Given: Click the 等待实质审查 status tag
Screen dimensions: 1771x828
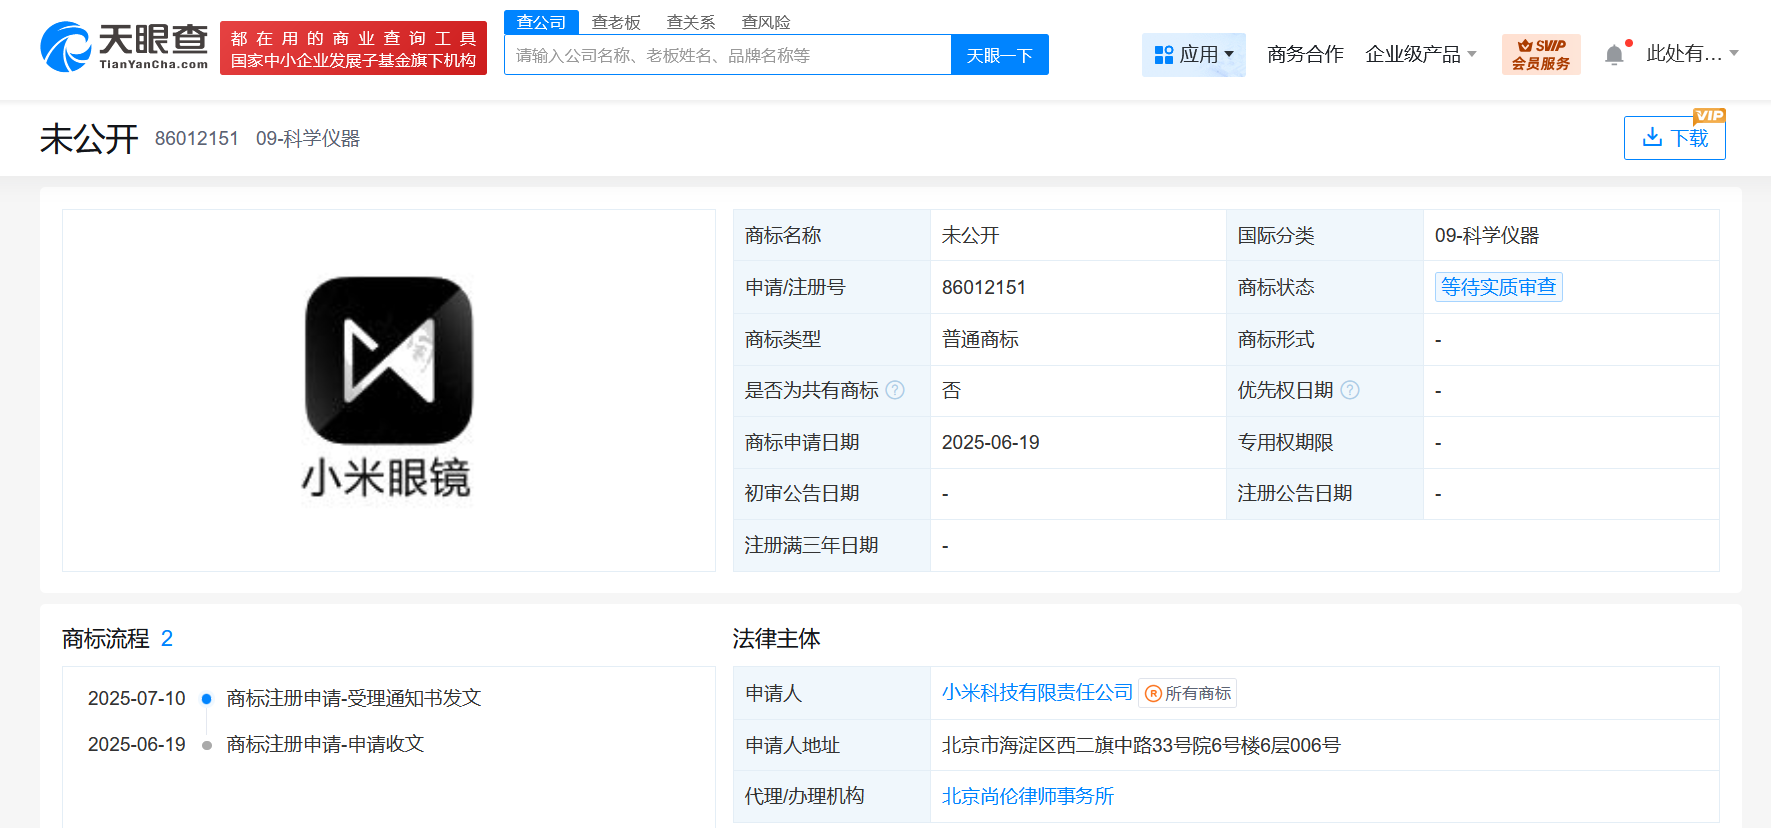Looking at the screenshot, I should tap(1499, 287).
